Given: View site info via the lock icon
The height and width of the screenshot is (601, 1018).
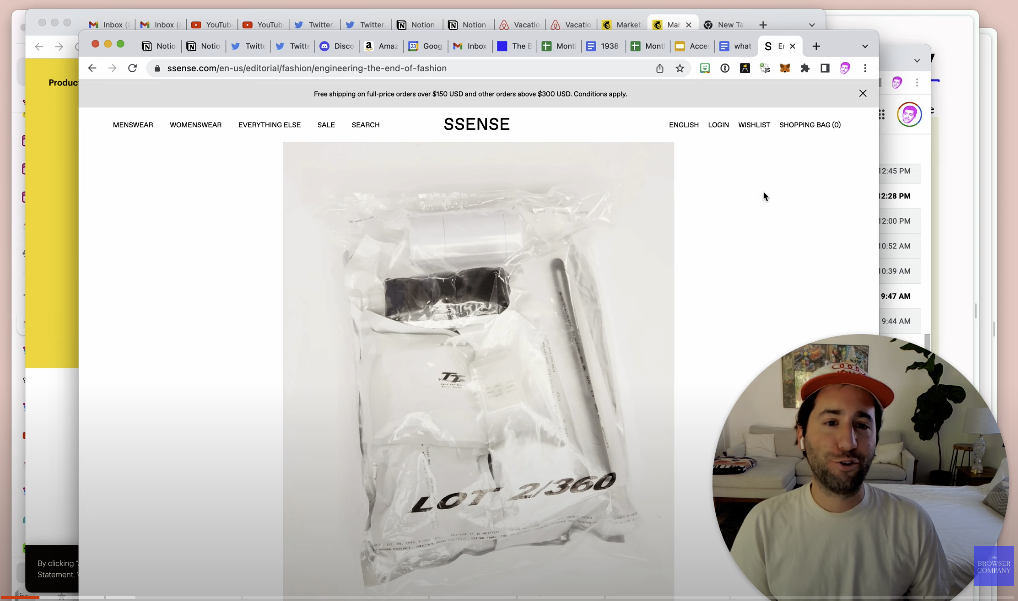Looking at the screenshot, I should (157, 68).
